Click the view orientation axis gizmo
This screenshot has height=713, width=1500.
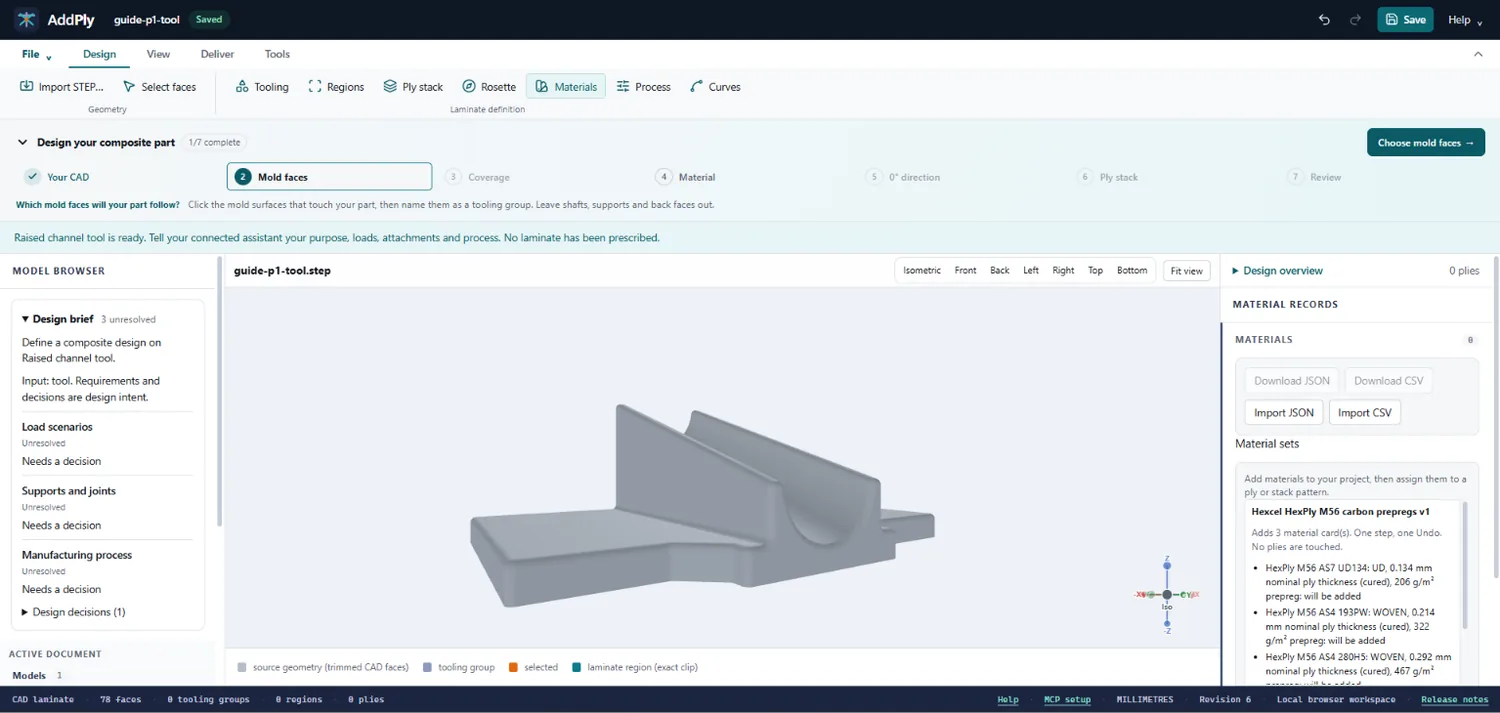point(1167,595)
